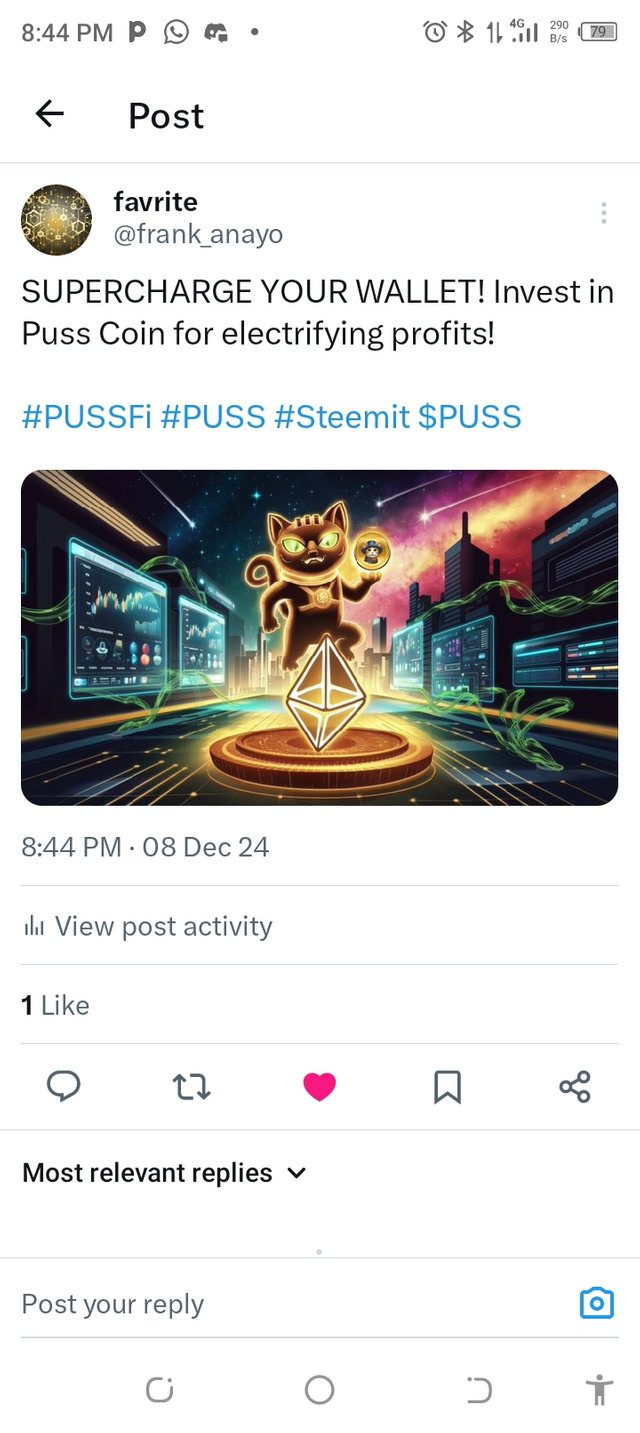Unlike the post with the pink heart
This screenshot has height=1433, width=640.
(319, 1086)
